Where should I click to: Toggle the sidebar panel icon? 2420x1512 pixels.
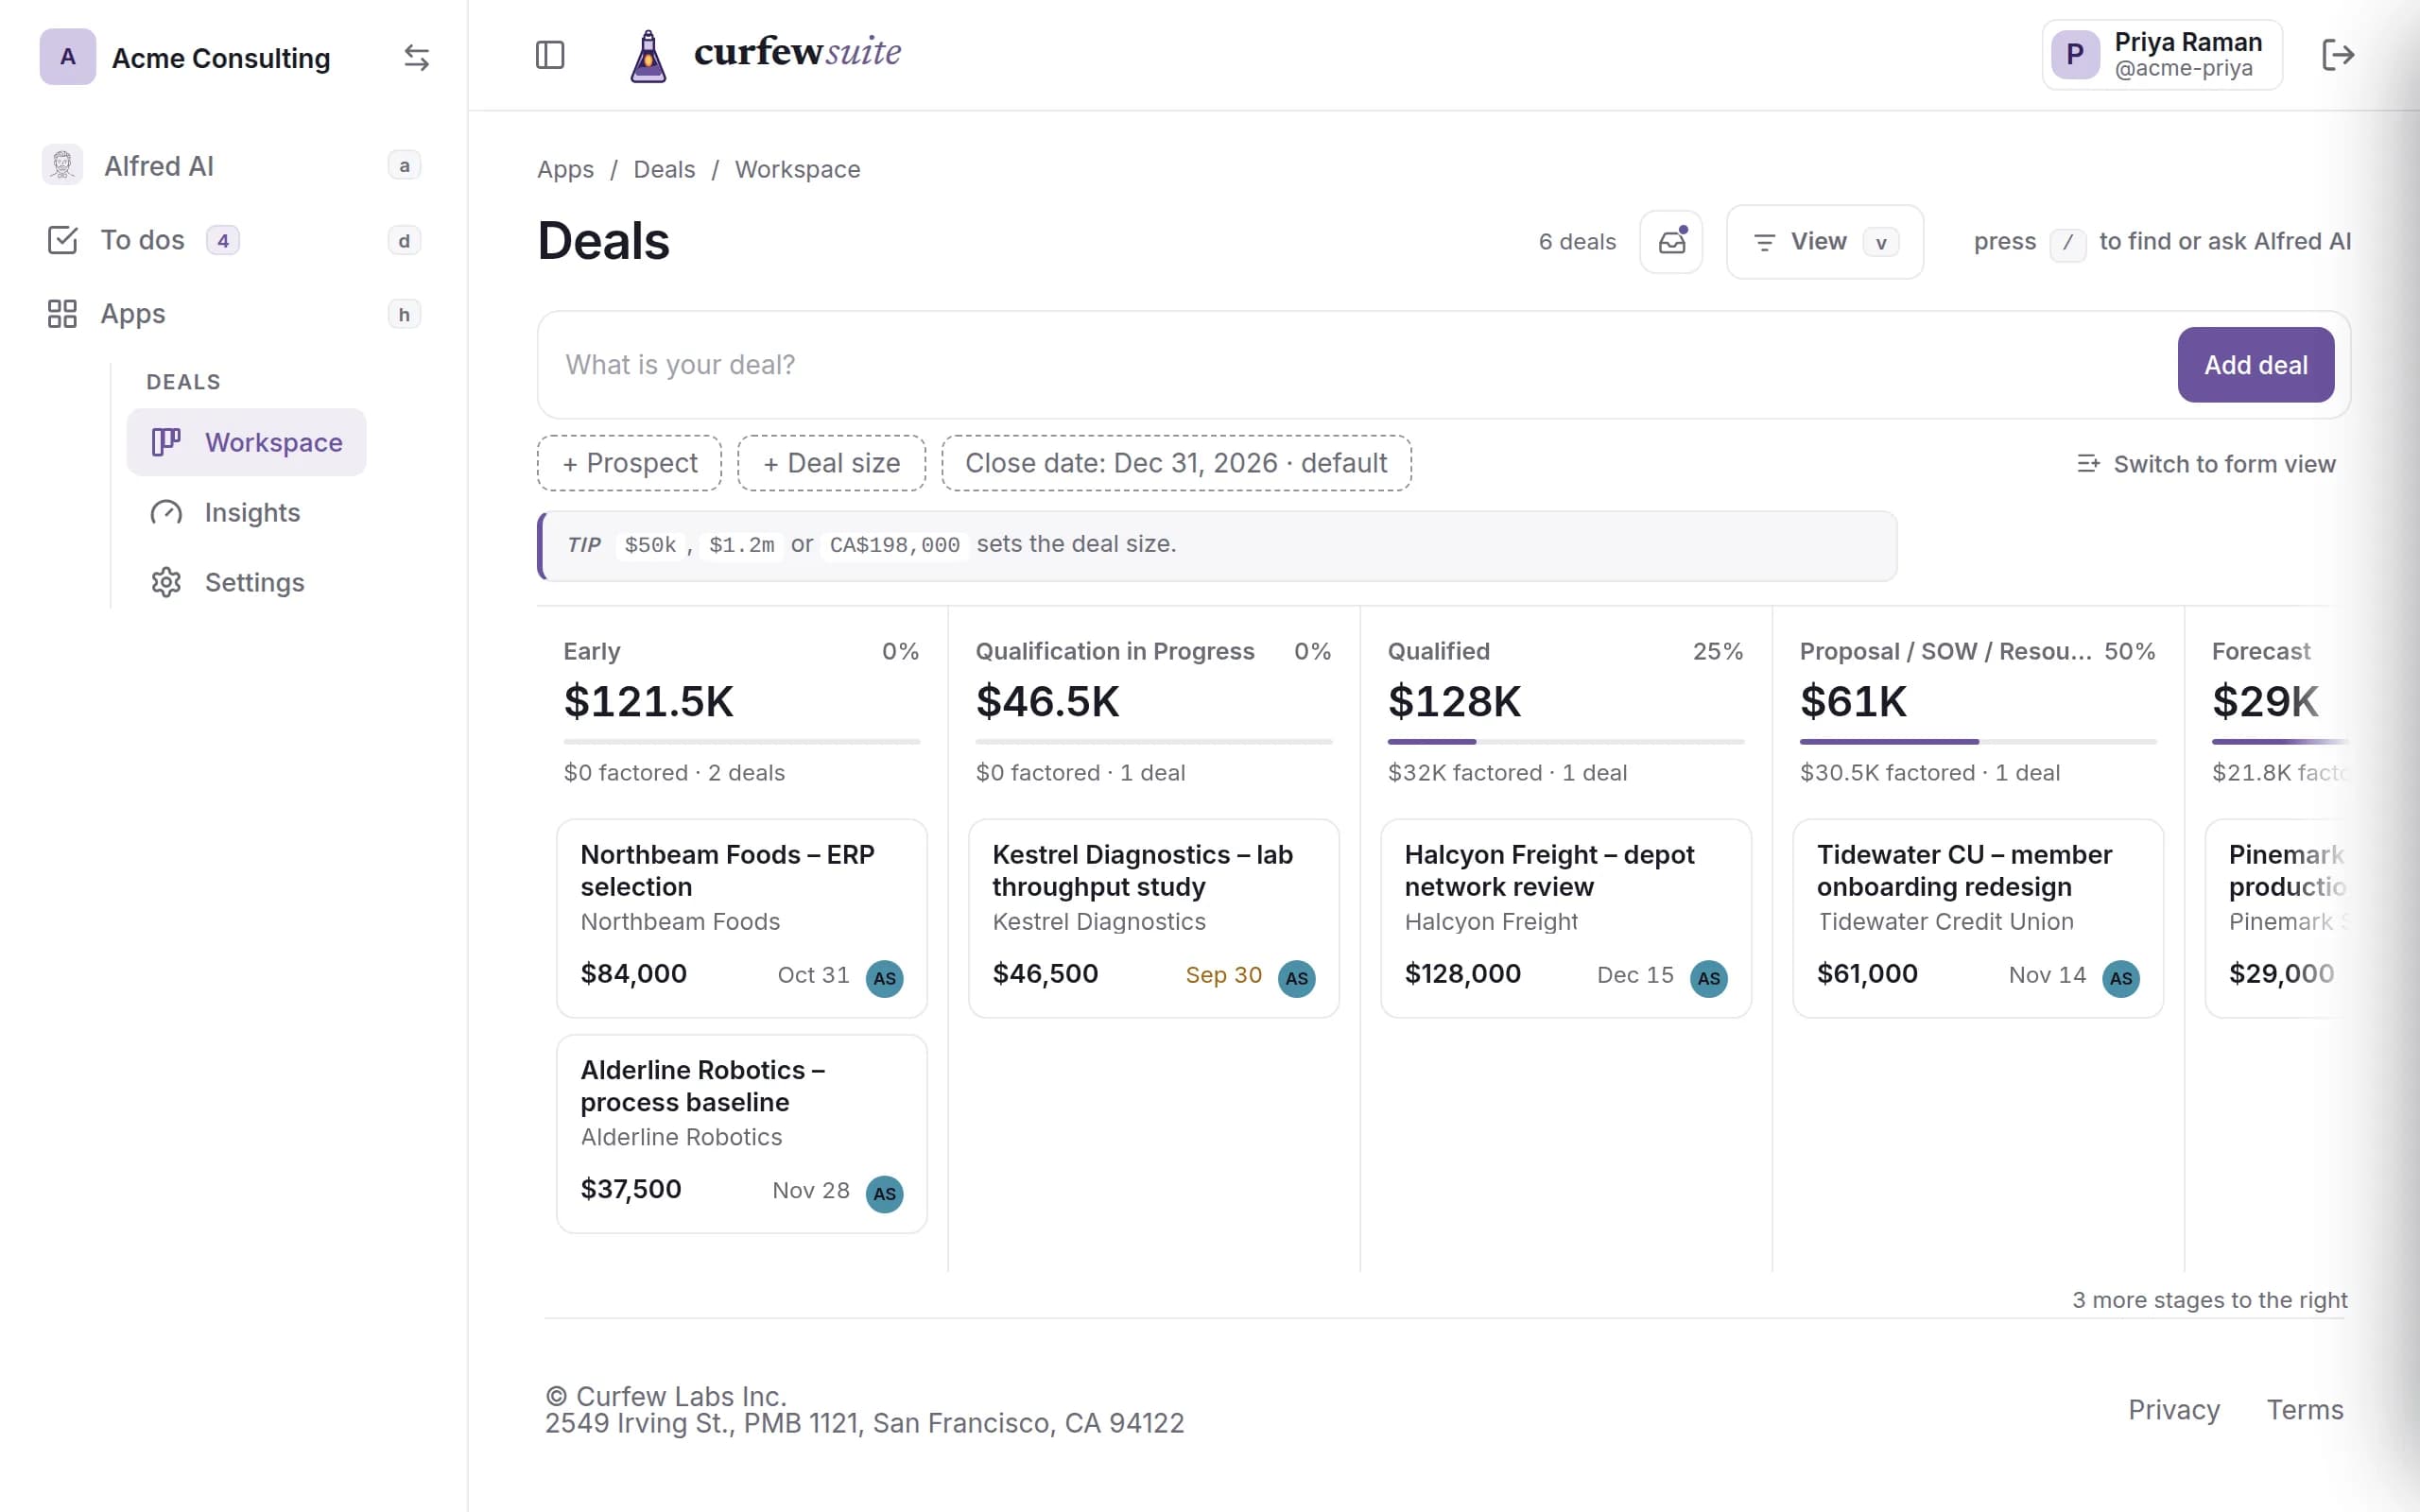point(550,55)
